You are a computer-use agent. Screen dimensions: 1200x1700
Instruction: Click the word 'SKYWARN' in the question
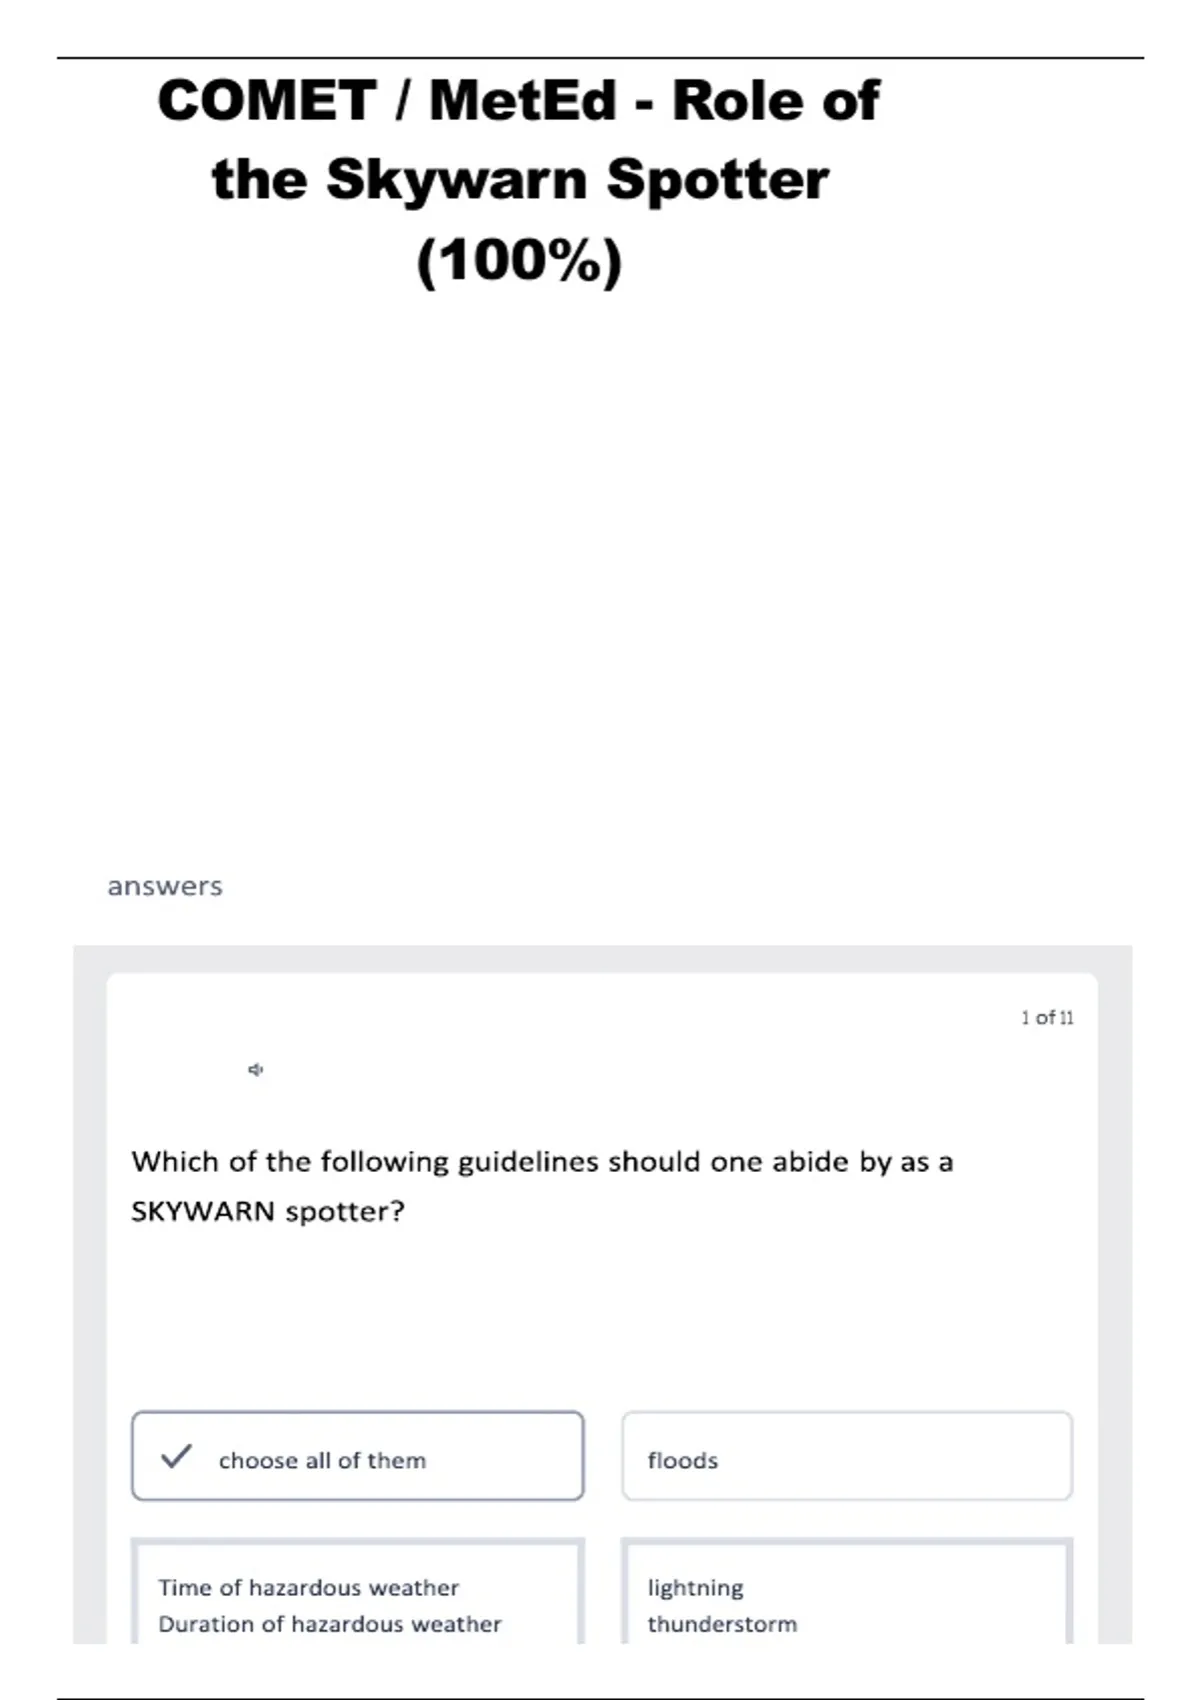[x=203, y=1212]
